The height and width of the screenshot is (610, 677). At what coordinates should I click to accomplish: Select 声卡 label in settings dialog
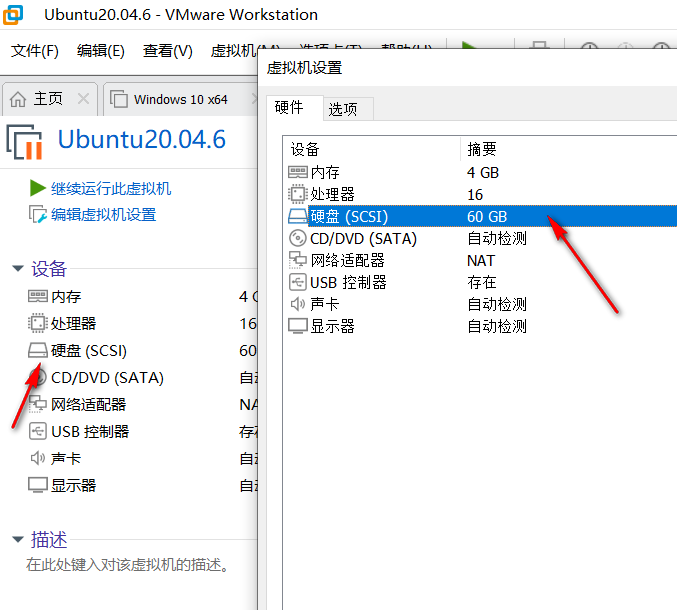coord(325,304)
